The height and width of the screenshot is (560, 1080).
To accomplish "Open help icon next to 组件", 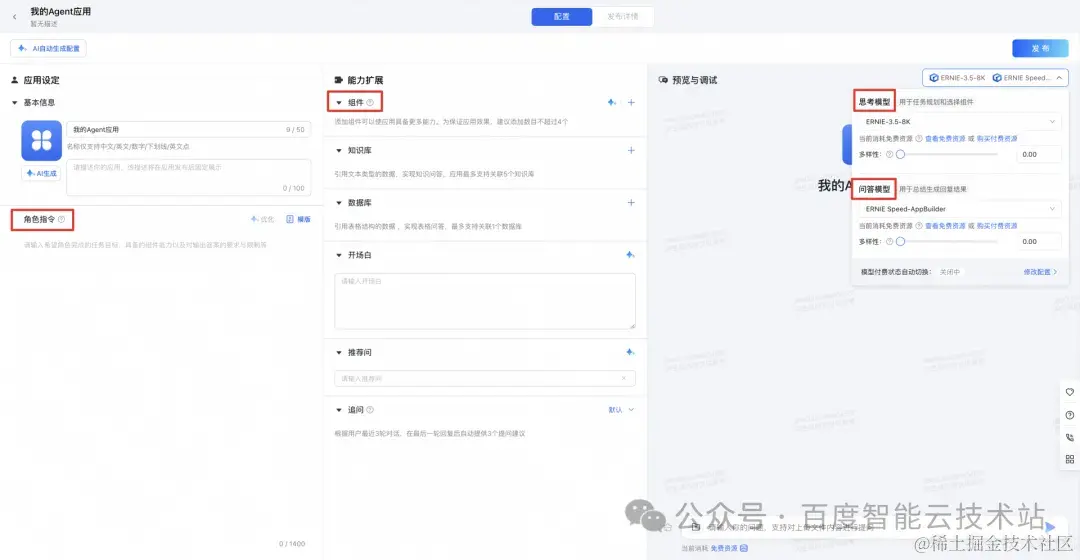I will [370, 103].
